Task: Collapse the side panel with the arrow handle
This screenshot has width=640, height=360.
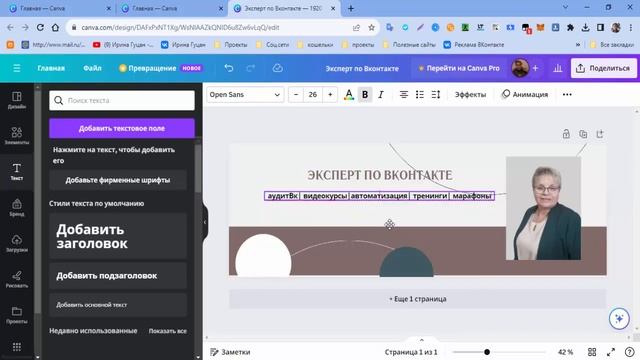Action: coord(205,222)
